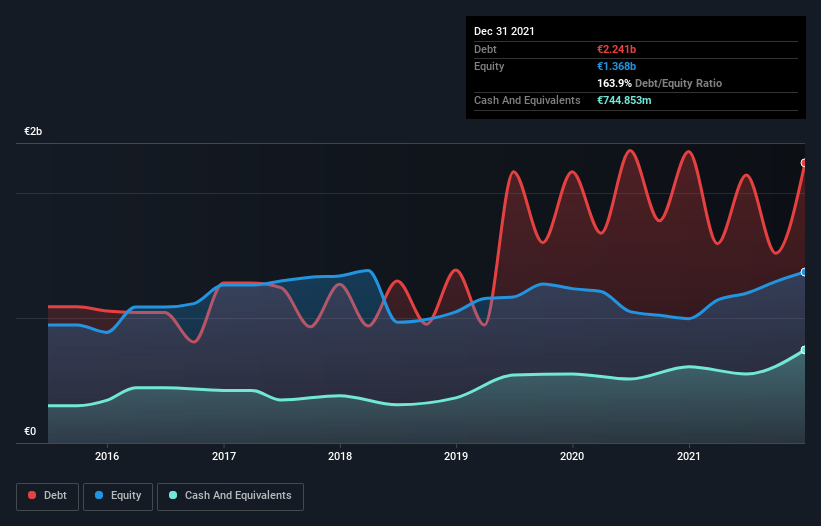Image resolution: width=821 pixels, height=526 pixels.
Task: Click the 2019 axis label
Action: click(x=456, y=456)
